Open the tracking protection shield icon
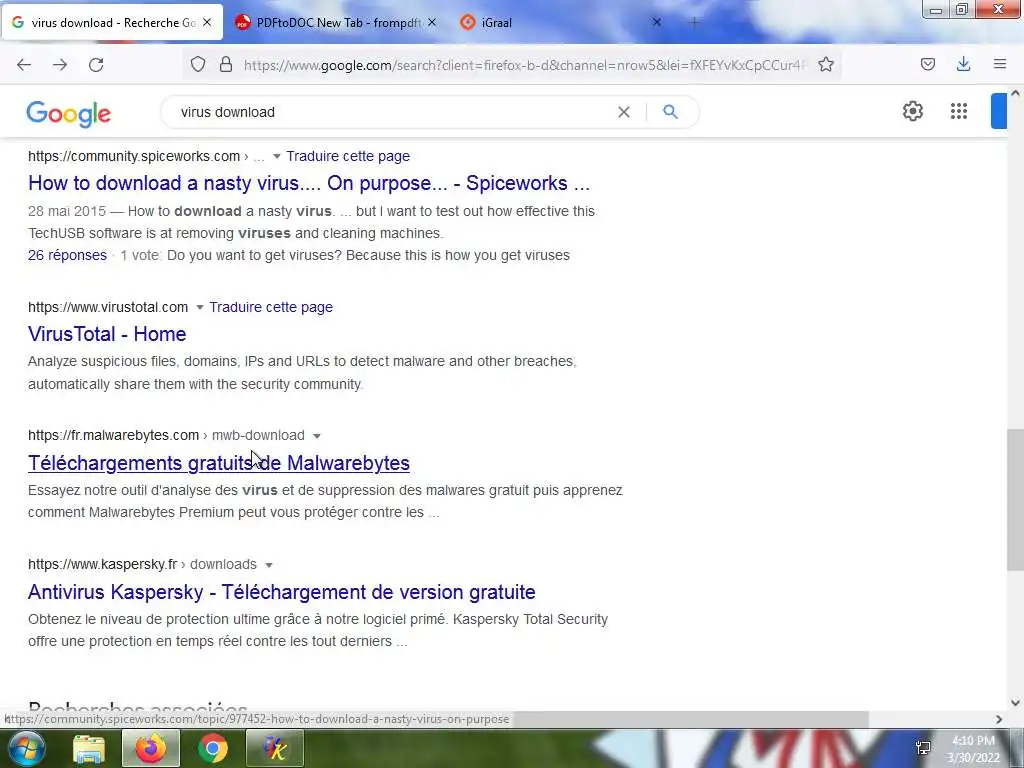1024x768 pixels. (x=198, y=64)
